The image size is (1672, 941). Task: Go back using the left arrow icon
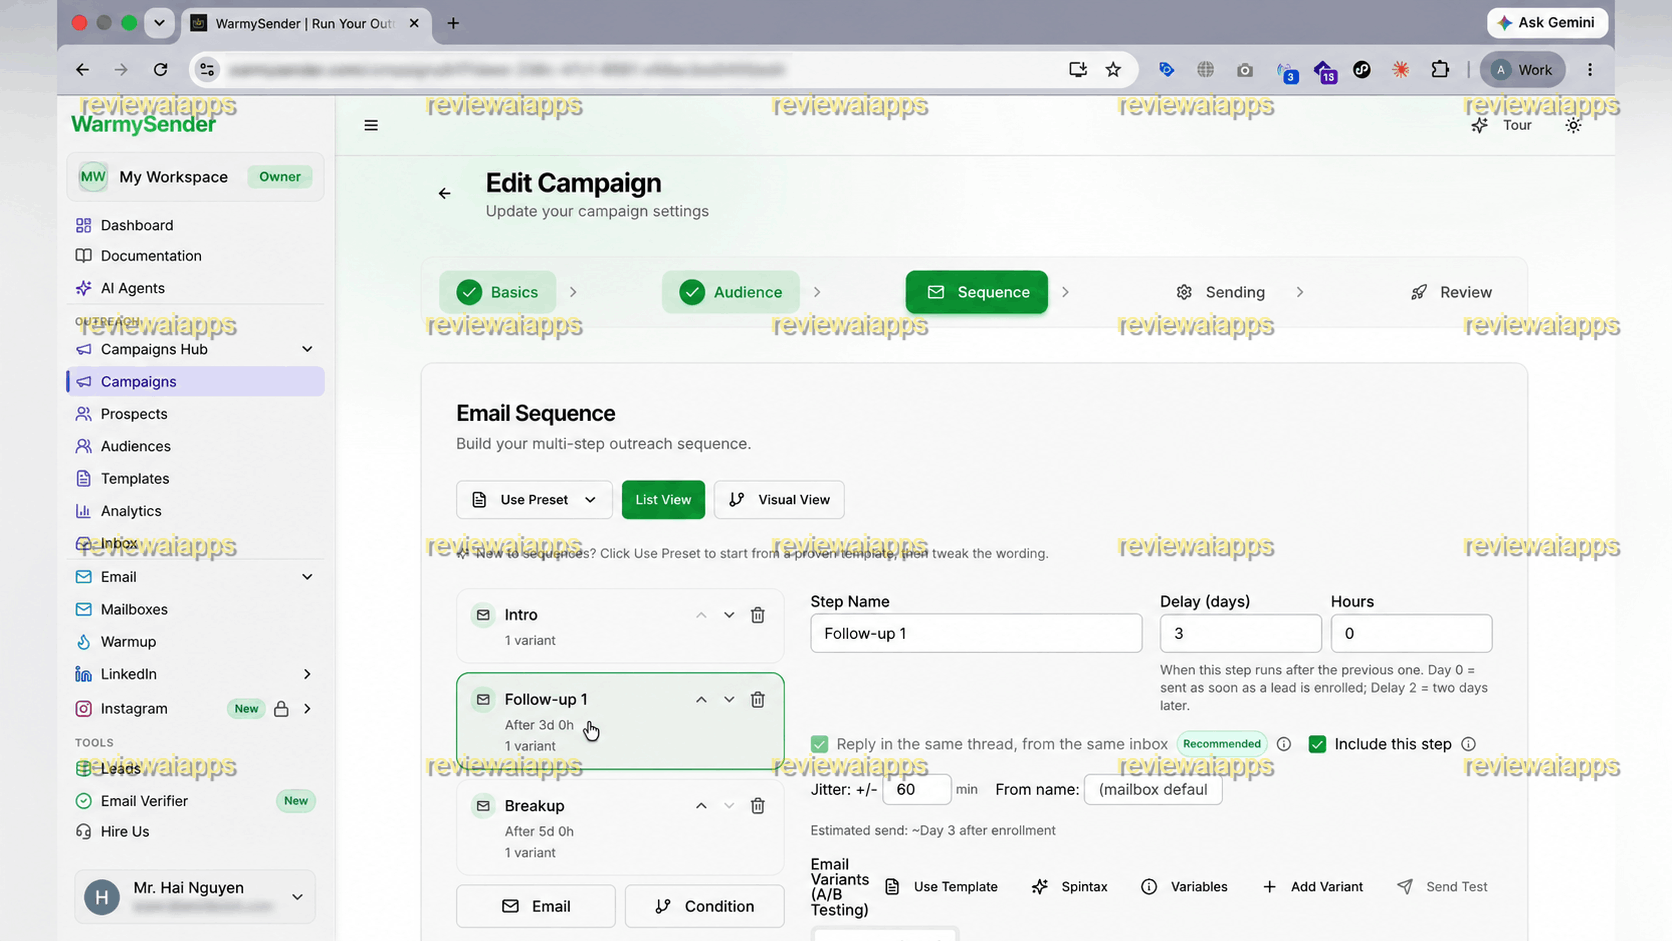click(x=444, y=193)
